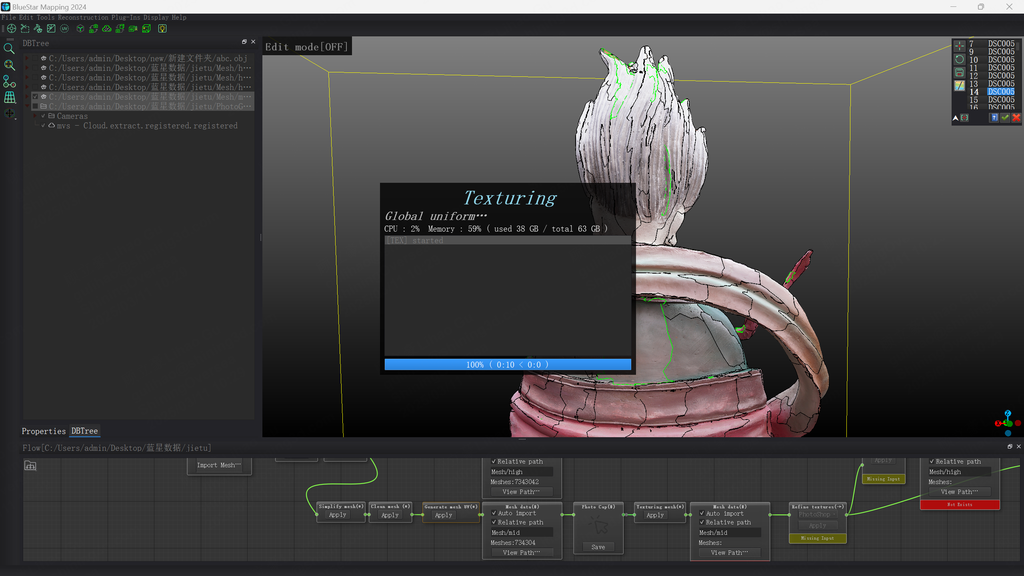1024x576 pixels.
Task: Click Apply on Simplify mesh node
Action: click(338, 515)
